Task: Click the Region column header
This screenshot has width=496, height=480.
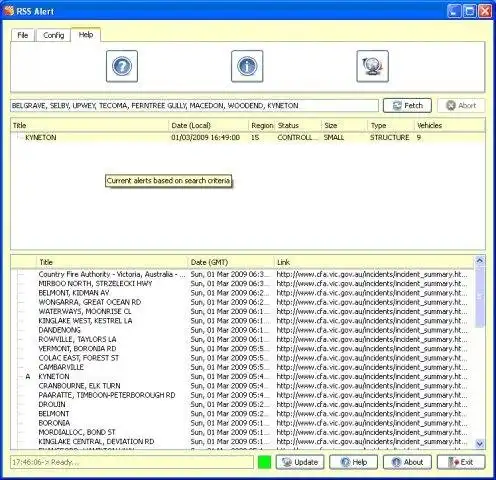Action: (262, 126)
